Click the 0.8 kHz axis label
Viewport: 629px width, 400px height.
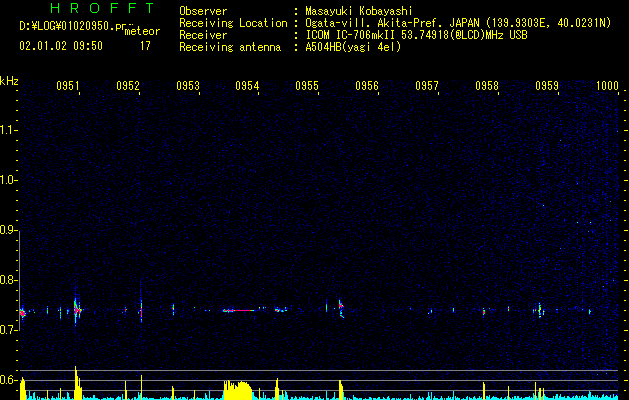coord(7,280)
